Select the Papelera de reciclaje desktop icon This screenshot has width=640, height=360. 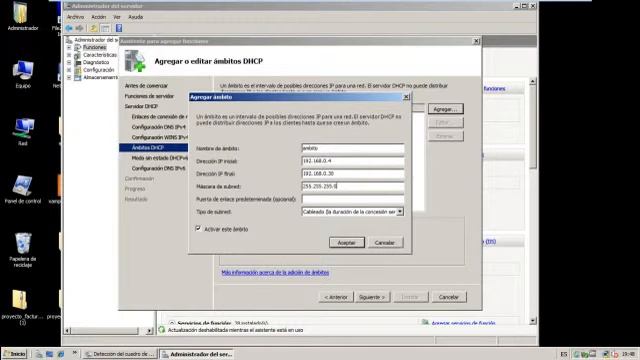tap(23, 250)
